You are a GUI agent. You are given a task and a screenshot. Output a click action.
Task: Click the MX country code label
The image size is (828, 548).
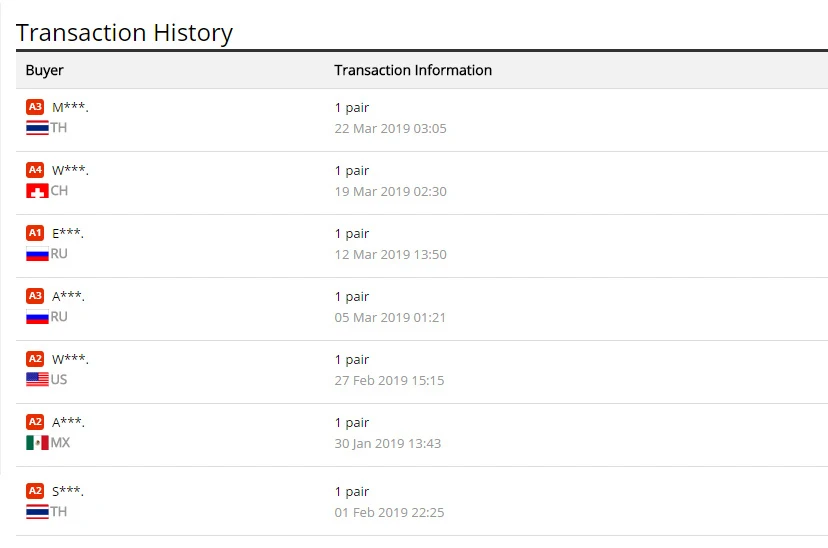tap(61, 443)
